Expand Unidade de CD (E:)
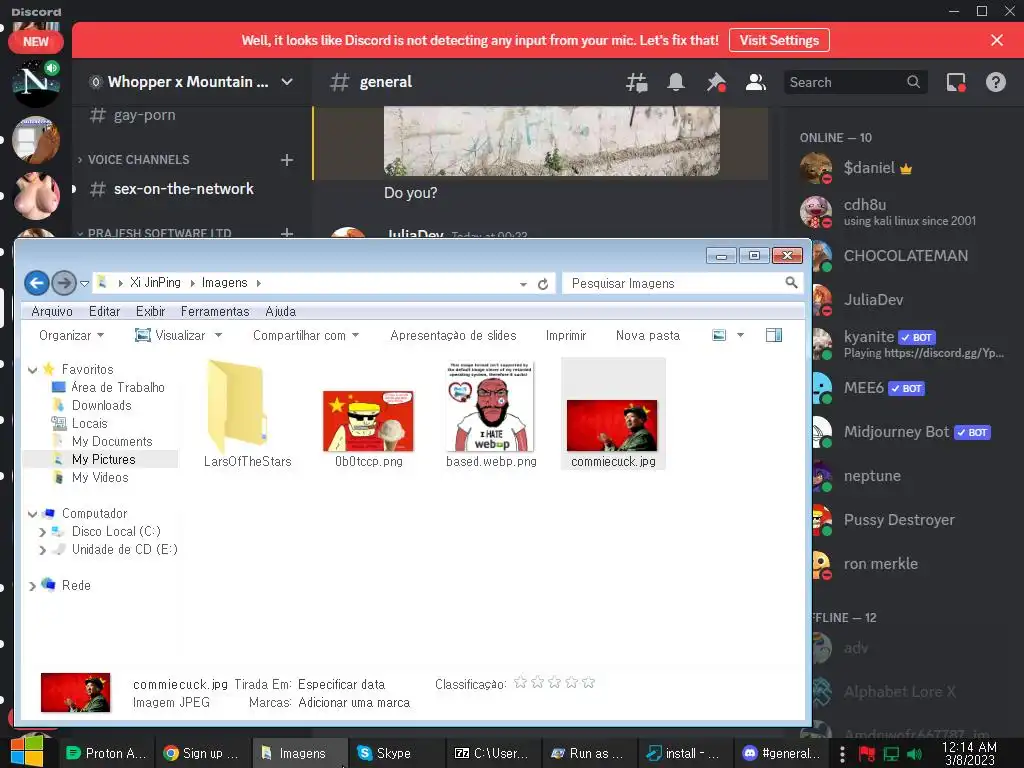The image size is (1024, 768). (x=42, y=551)
